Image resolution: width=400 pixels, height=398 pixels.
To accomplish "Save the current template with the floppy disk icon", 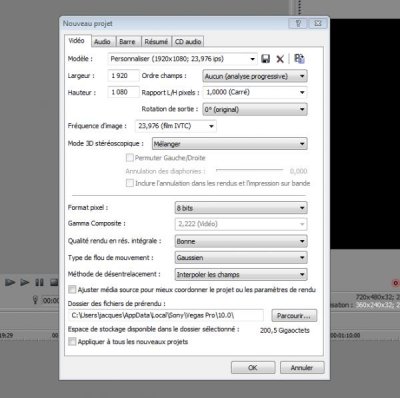I will point(266,59).
